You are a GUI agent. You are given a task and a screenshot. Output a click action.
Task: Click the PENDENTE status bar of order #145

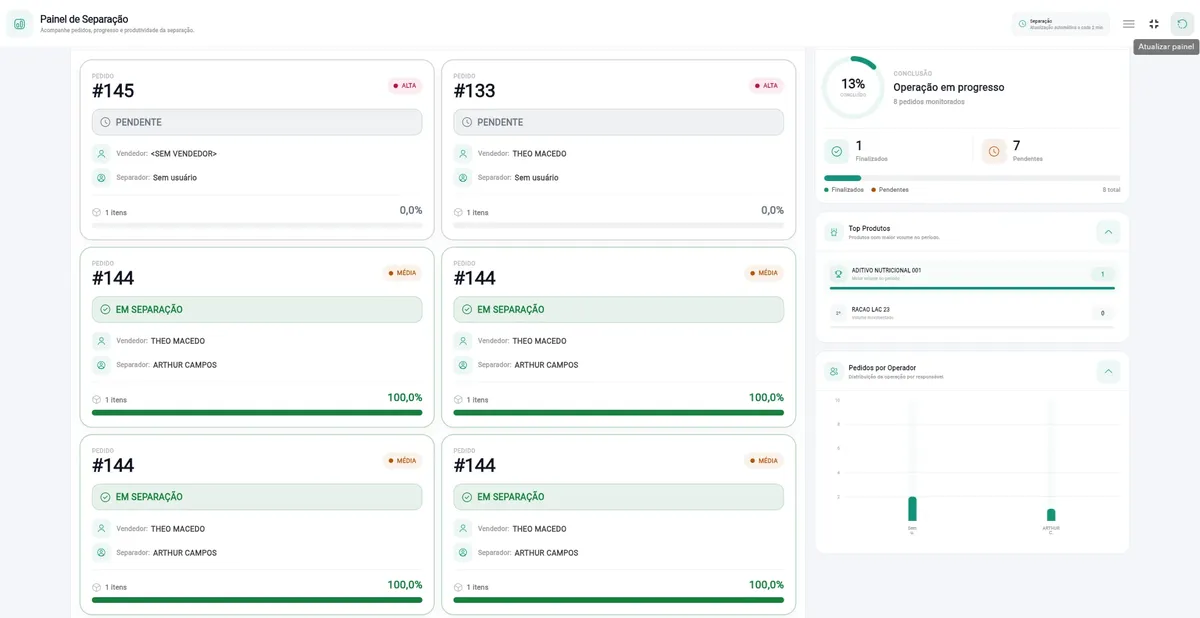coord(257,122)
